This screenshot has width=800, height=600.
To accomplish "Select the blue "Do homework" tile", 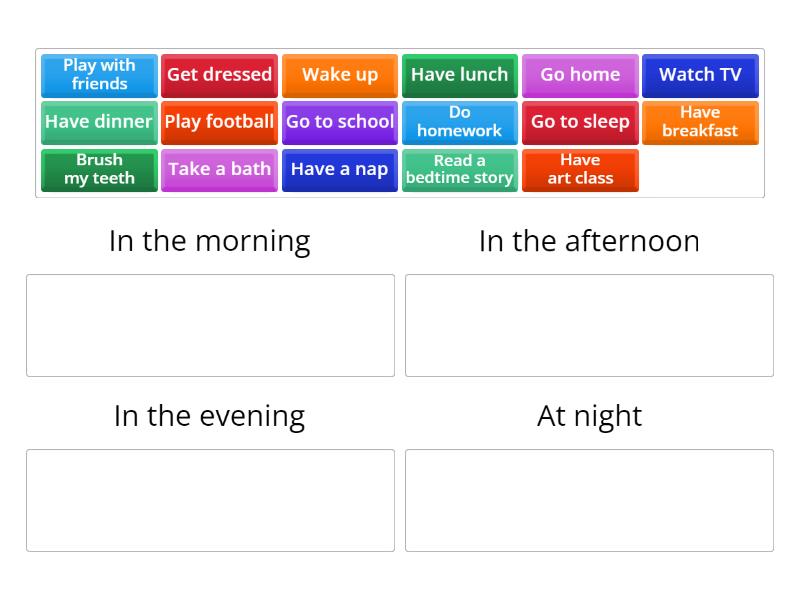I will pos(460,122).
